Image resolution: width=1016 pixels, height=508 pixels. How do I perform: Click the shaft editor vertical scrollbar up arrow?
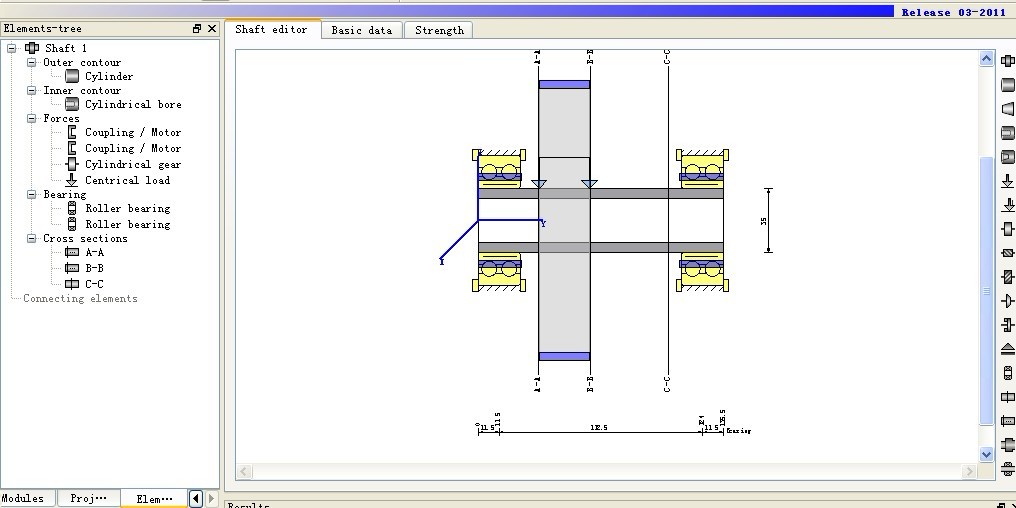tap(986, 59)
